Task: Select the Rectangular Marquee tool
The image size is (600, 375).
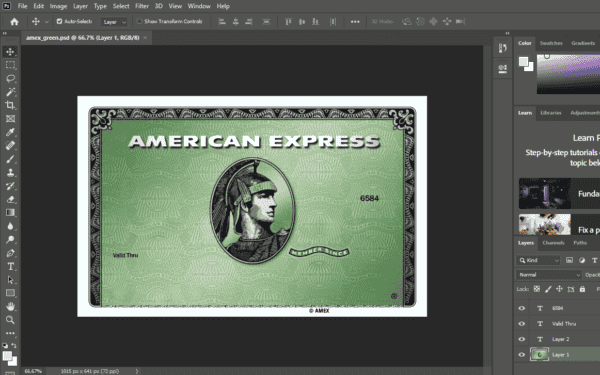Action: click(10, 65)
